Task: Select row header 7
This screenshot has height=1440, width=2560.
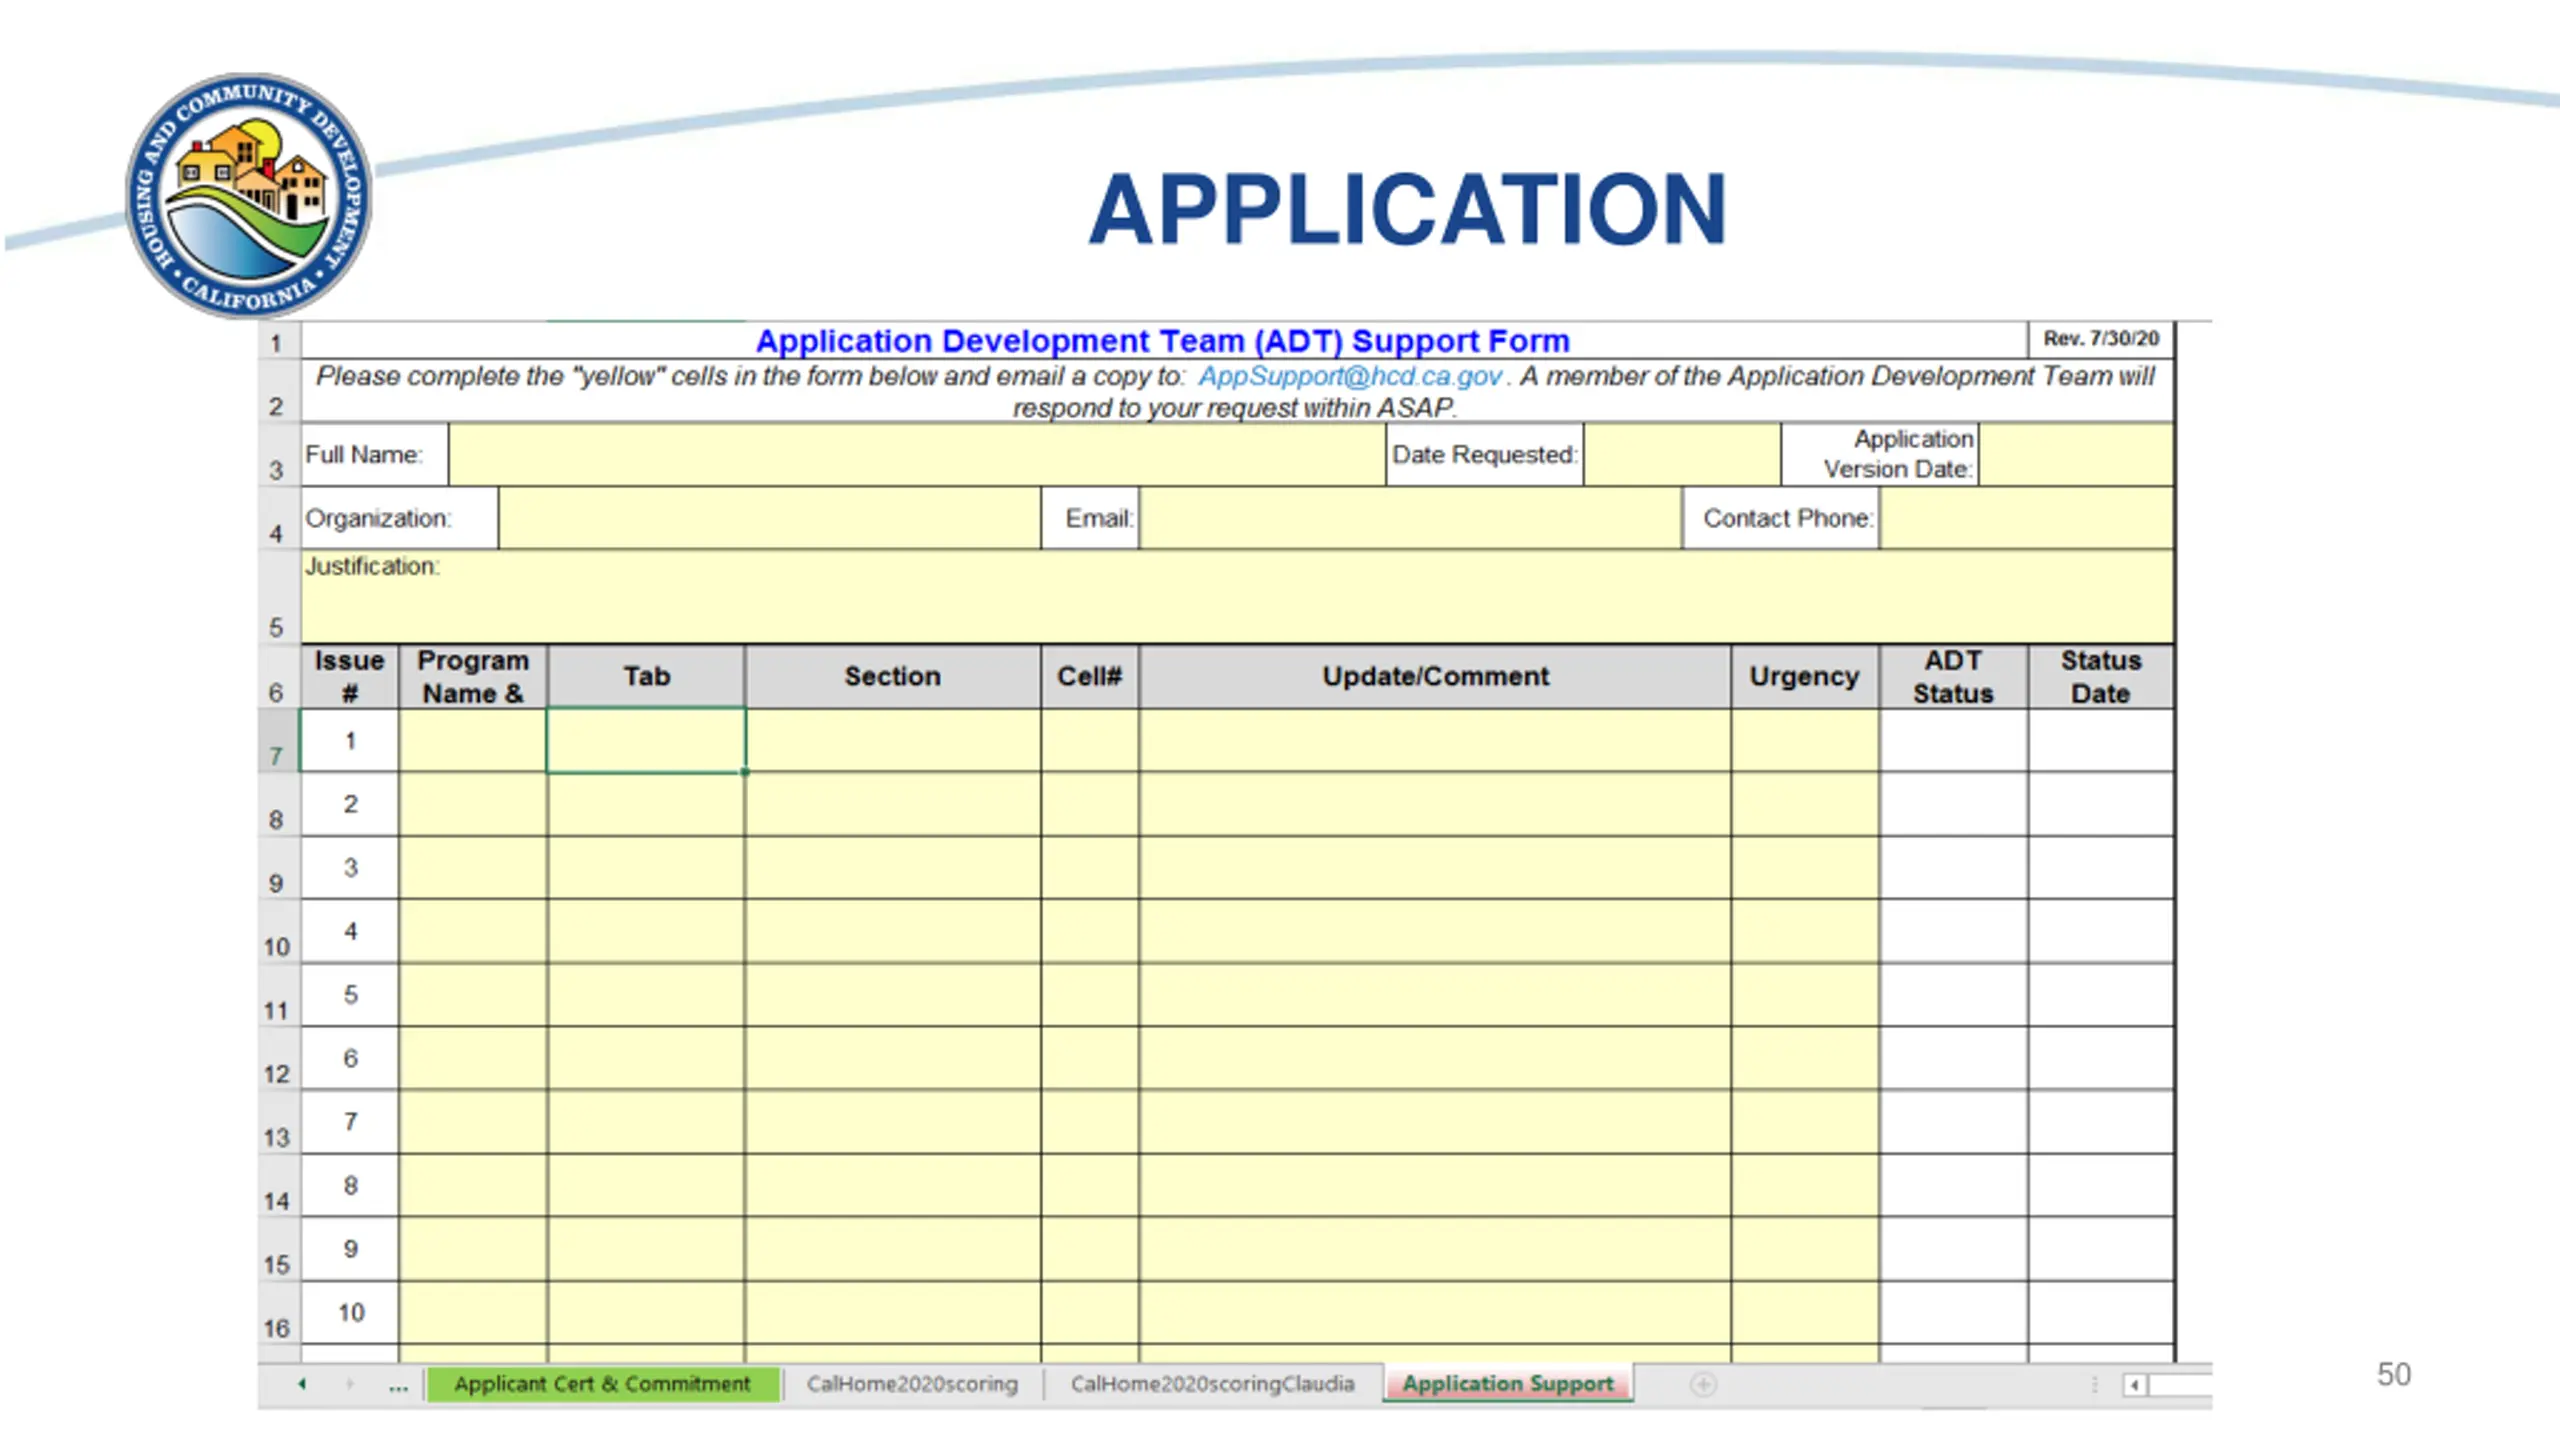Action: click(278, 741)
